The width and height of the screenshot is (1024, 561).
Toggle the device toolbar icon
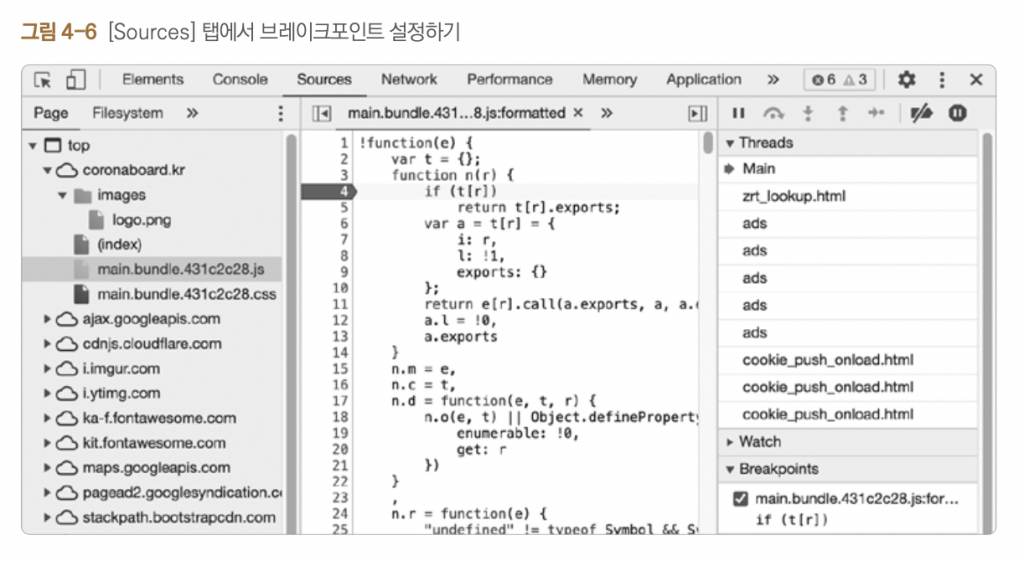point(75,80)
